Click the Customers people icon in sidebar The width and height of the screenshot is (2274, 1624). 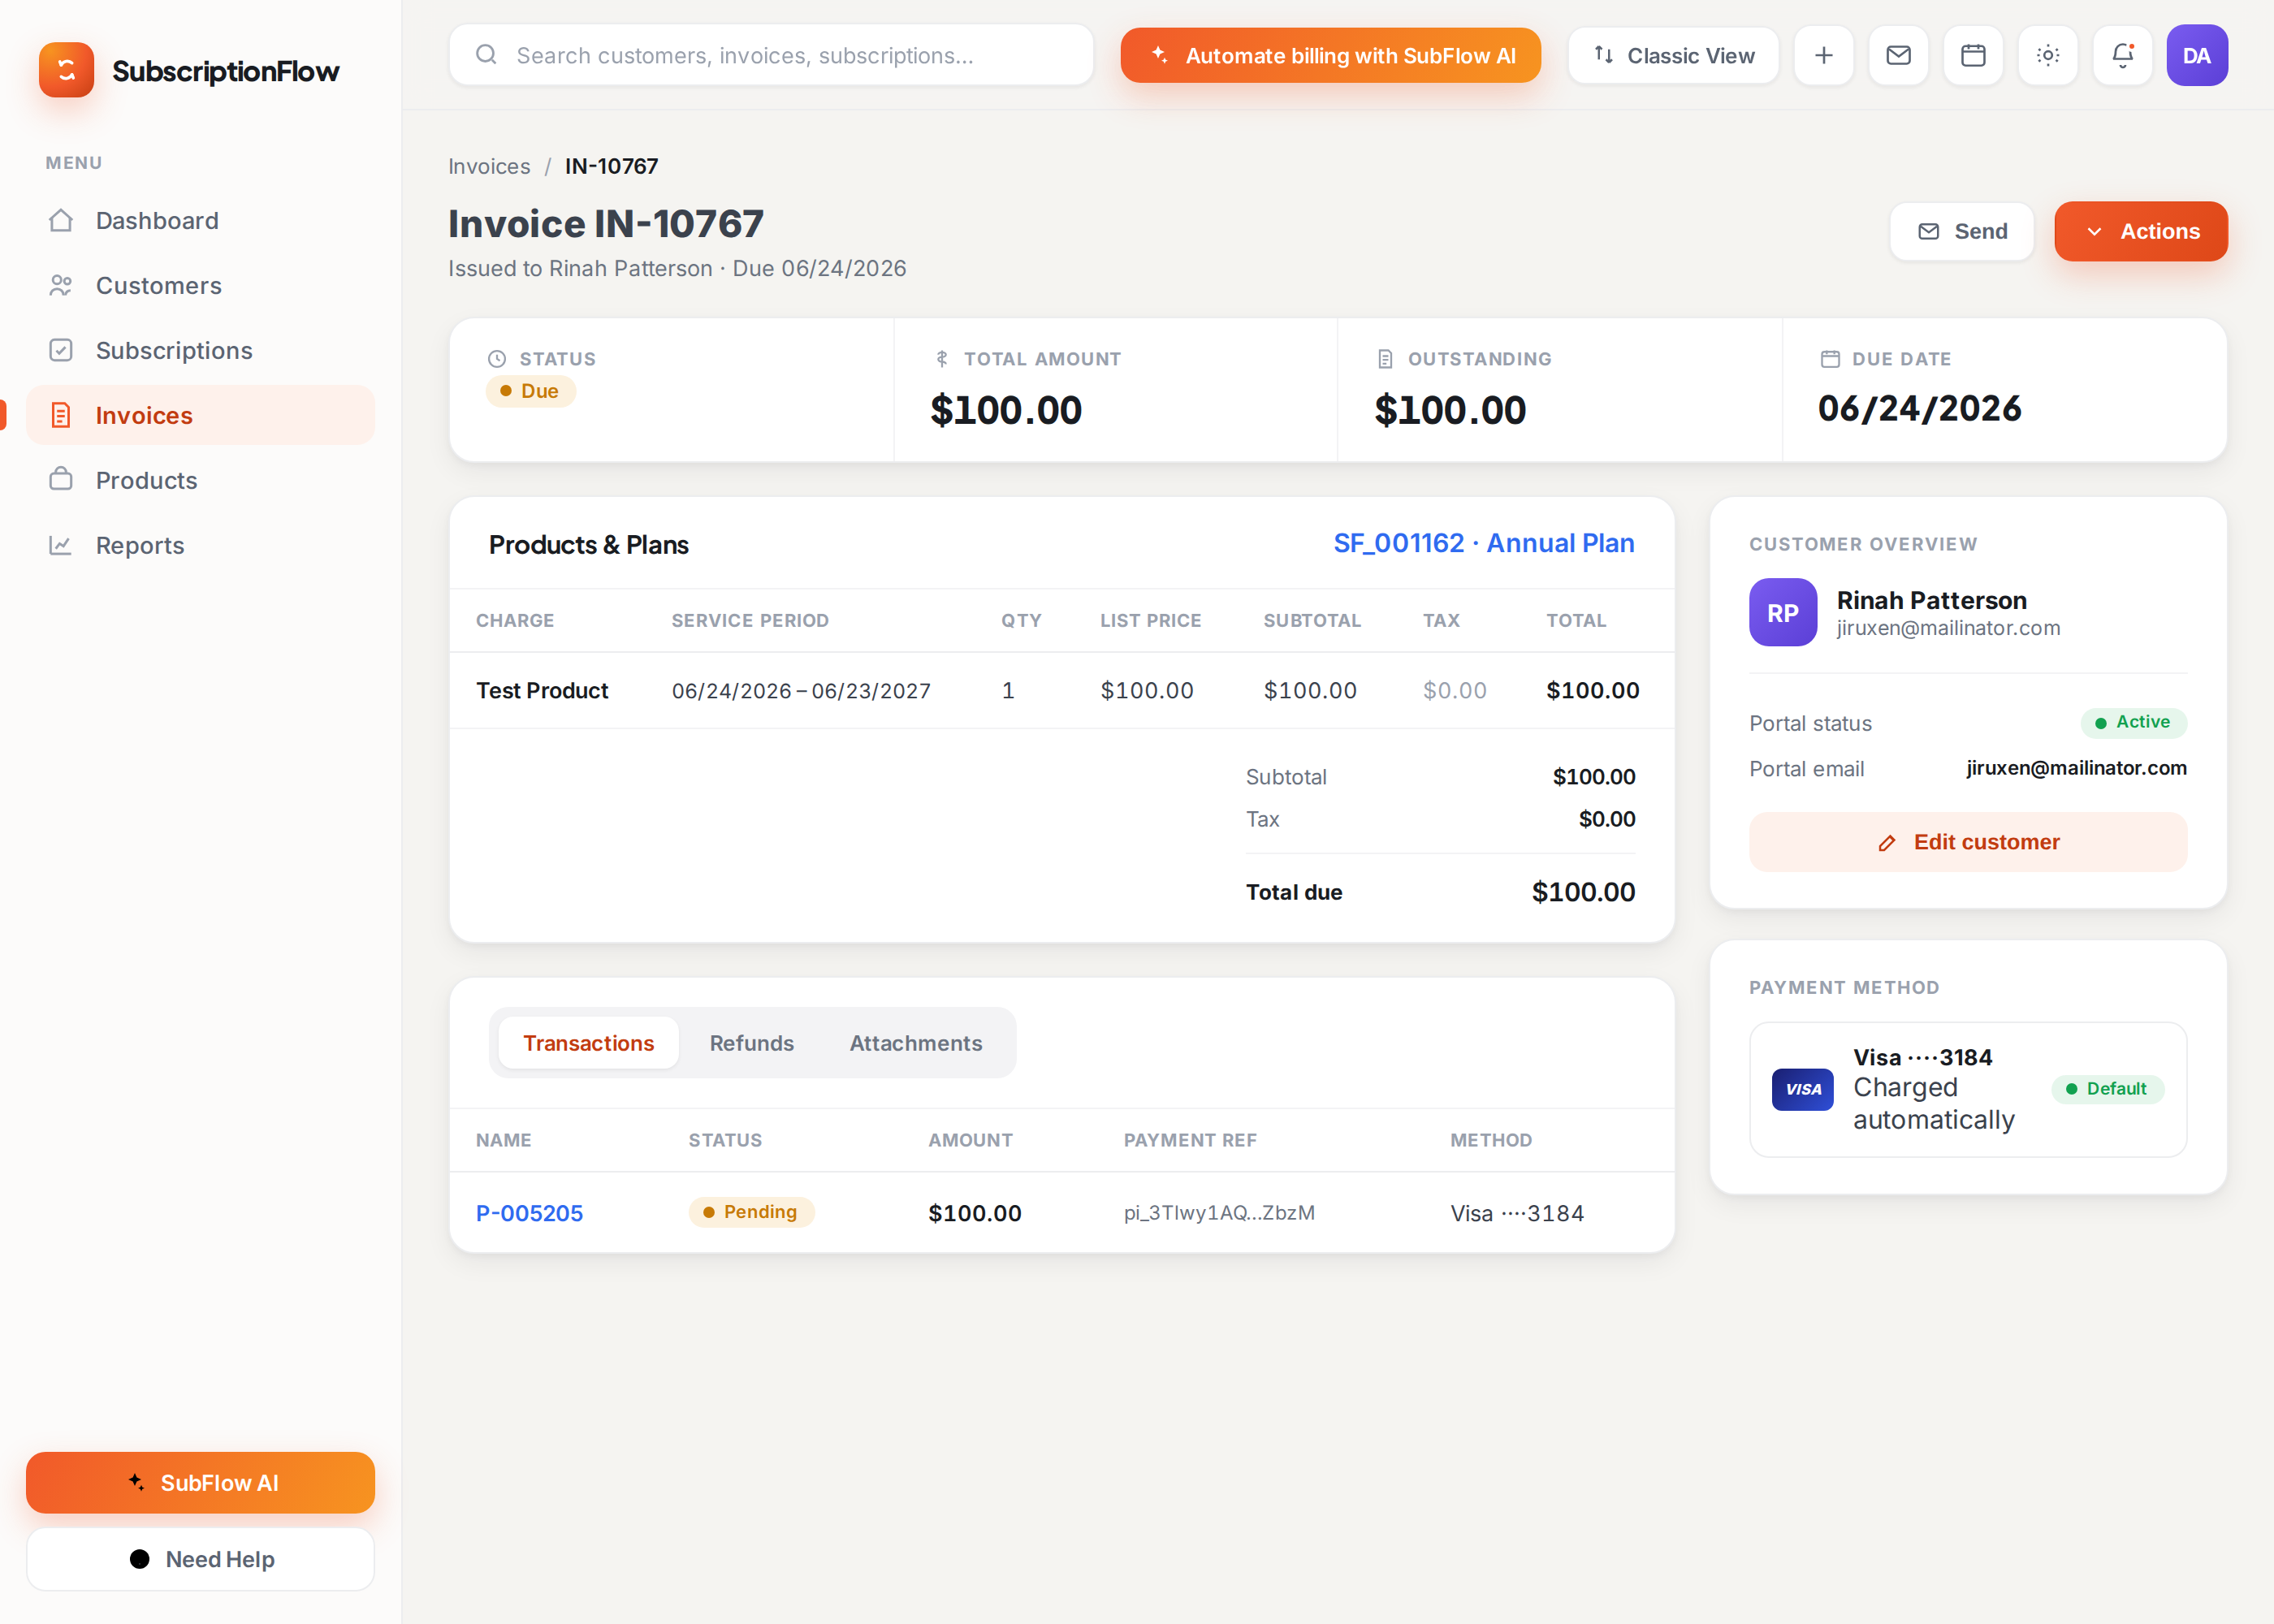(x=61, y=285)
